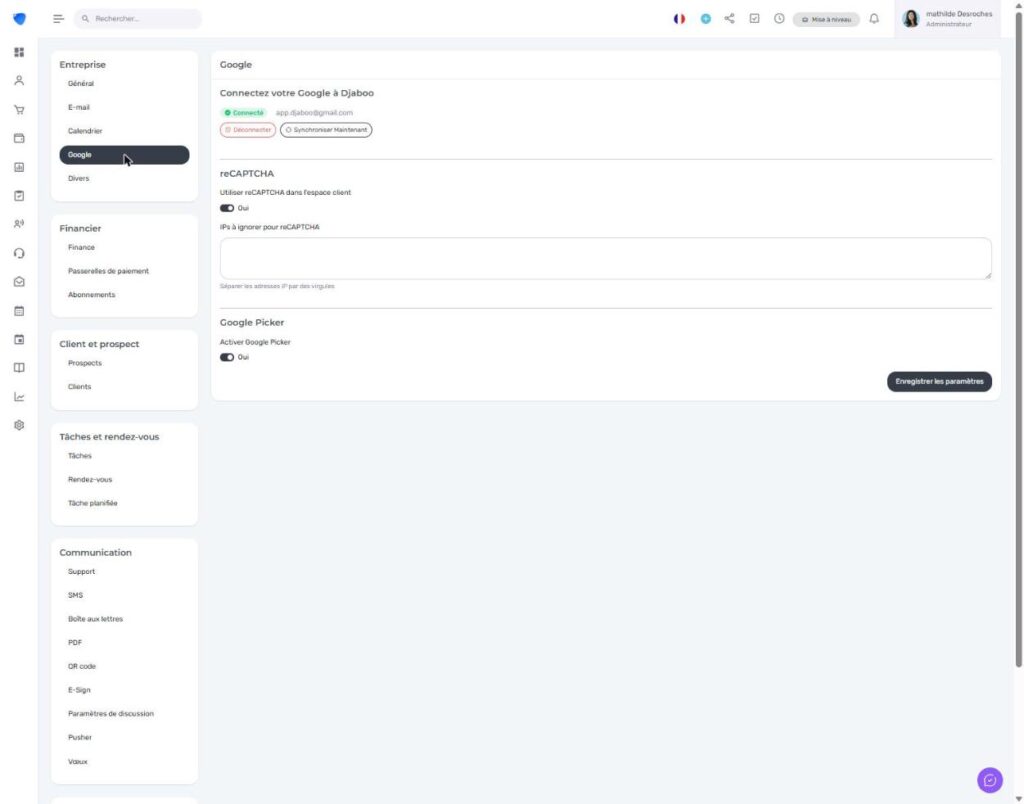Select the active Google settings item
The width and height of the screenshot is (1024, 804).
(124, 155)
